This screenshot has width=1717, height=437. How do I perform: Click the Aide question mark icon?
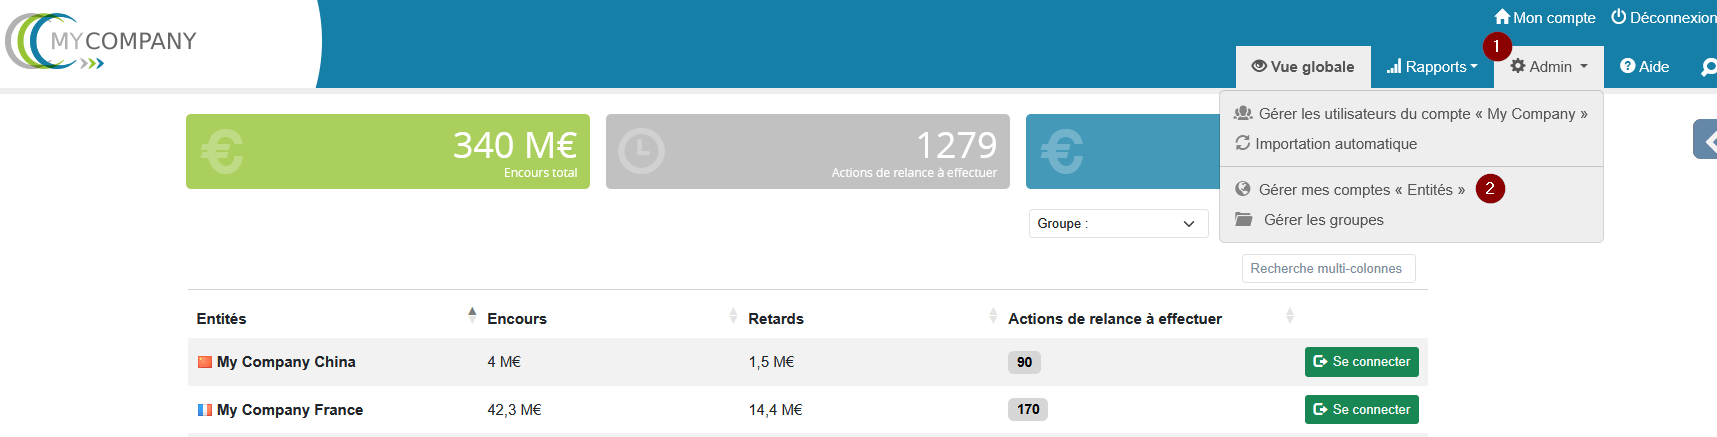point(1628,66)
